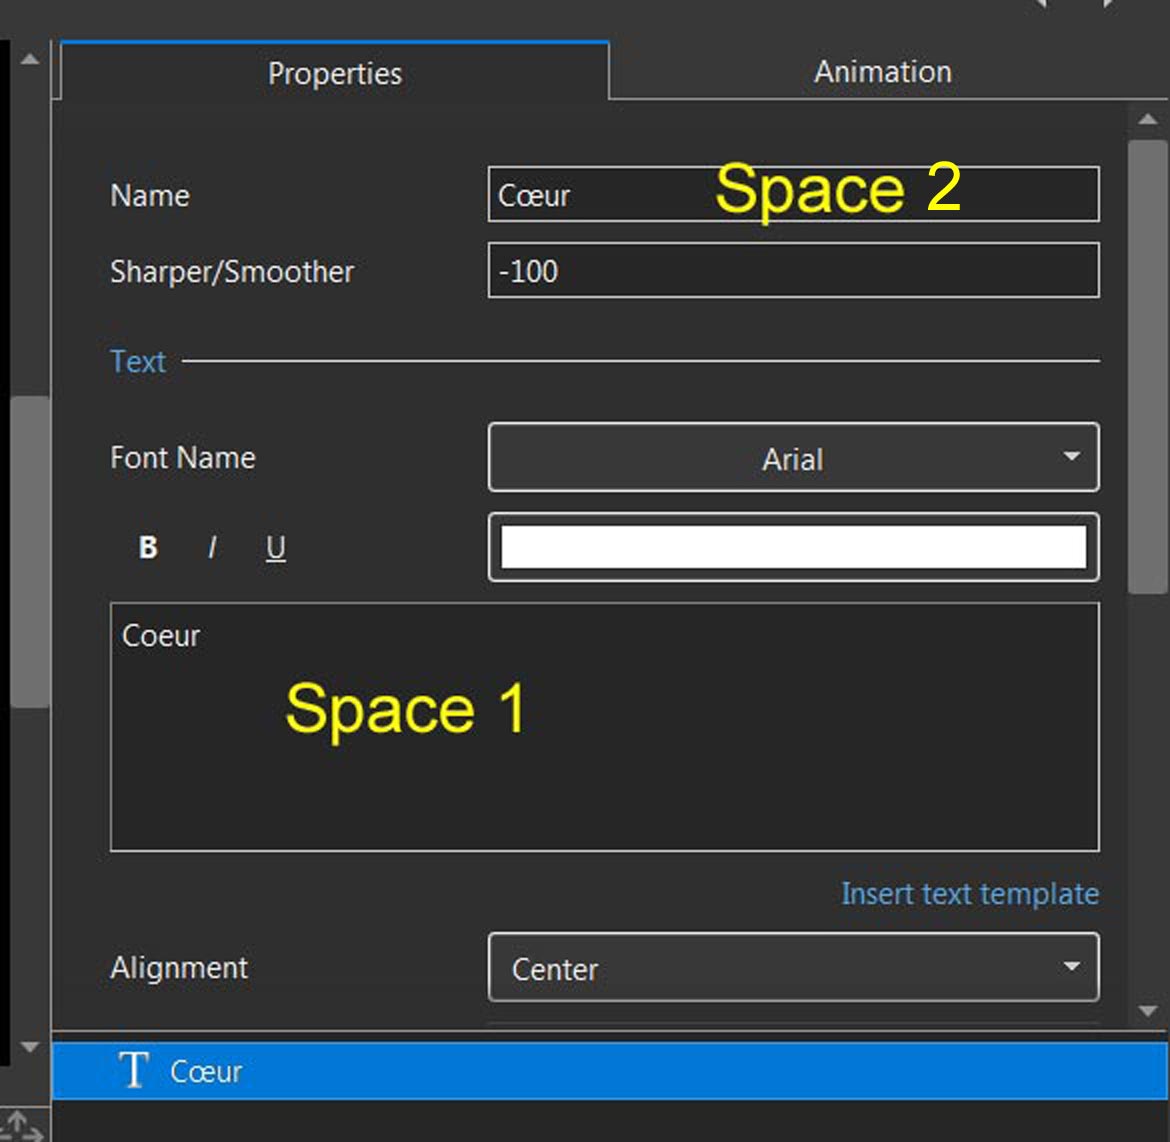Viewport: 1170px width, 1142px height.
Task: Click the Sharper/Smoother label
Action: click(x=232, y=271)
